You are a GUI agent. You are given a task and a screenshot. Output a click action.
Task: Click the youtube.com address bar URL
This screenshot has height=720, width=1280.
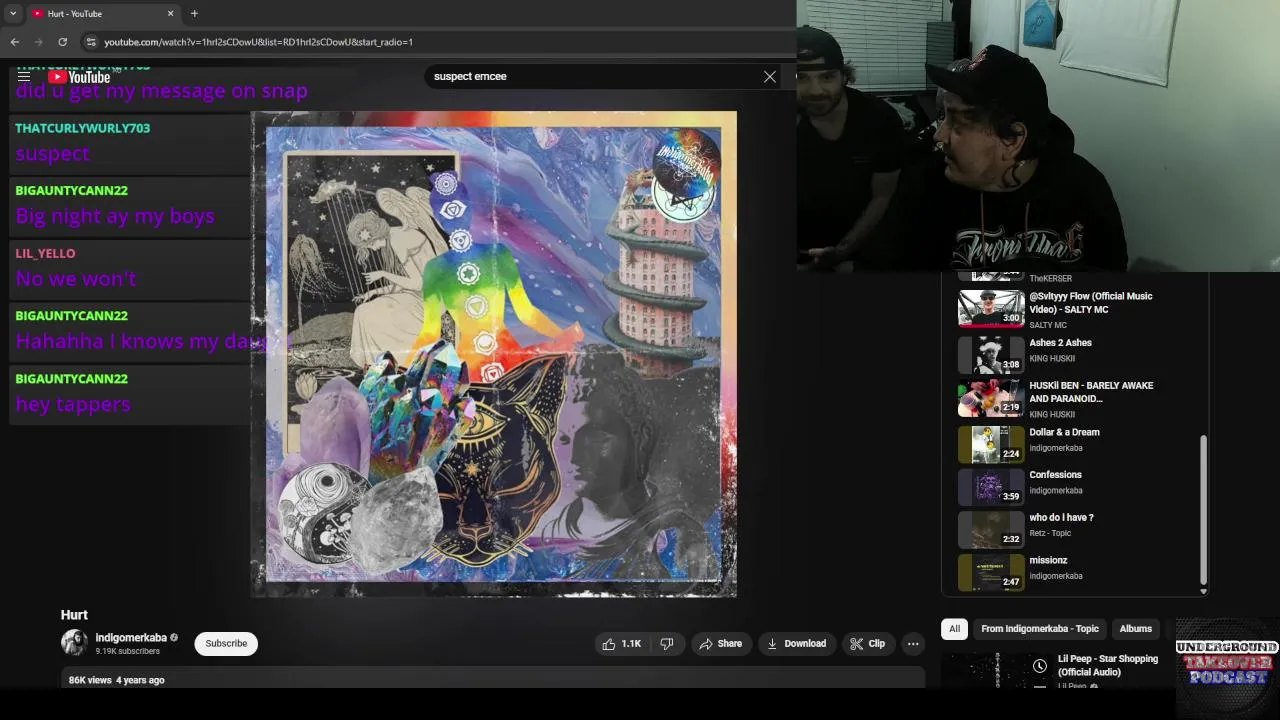click(x=258, y=42)
